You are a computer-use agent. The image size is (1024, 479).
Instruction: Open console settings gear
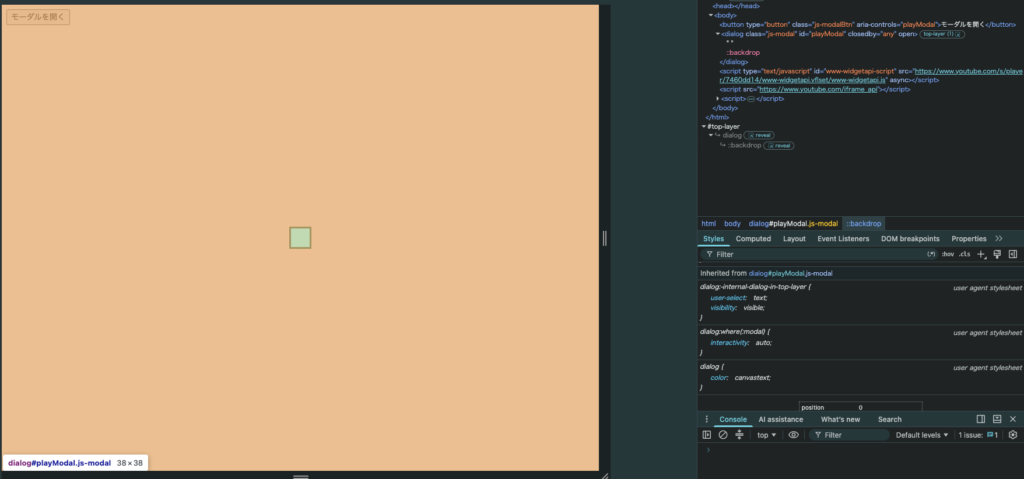tap(1013, 435)
